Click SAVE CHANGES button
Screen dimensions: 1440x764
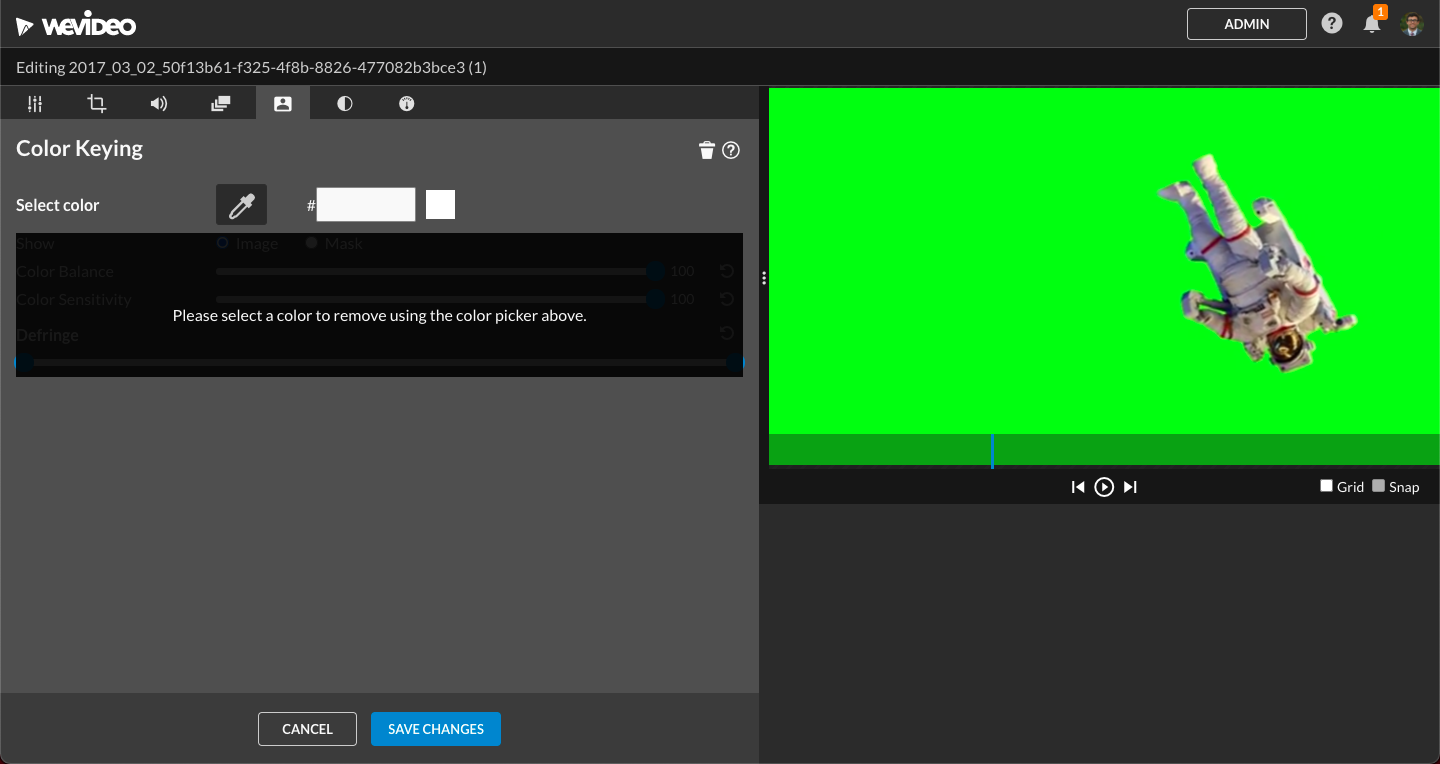coord(436,729)
